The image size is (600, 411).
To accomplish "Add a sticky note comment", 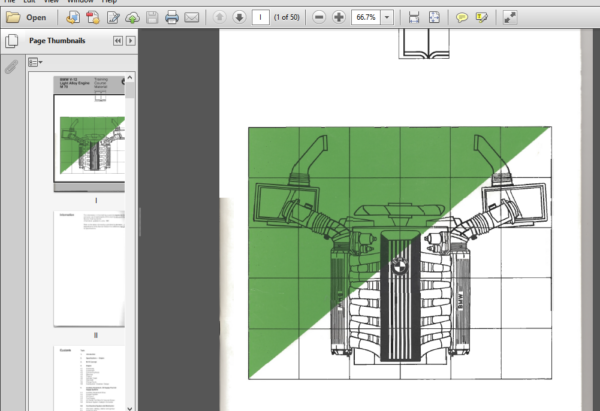I will pyautogui.click(x=462, y=17).
